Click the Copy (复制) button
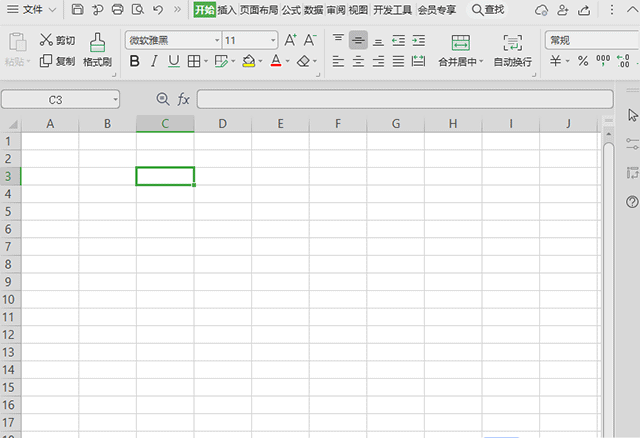Screen dimensions: 640x438 (57, 61)
